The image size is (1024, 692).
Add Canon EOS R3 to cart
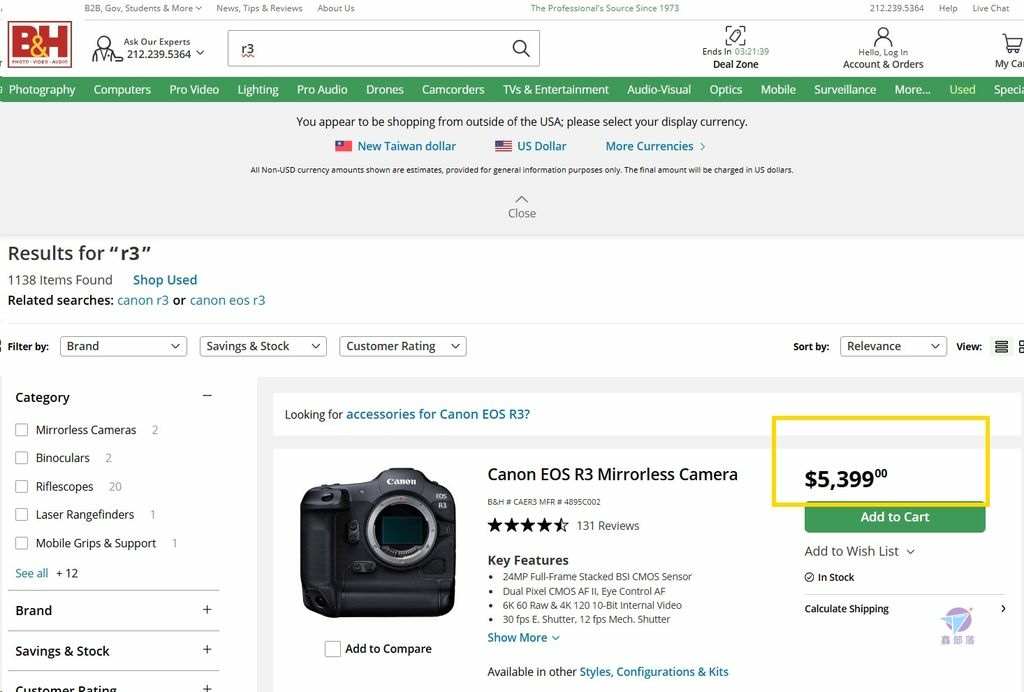(895, 517)
